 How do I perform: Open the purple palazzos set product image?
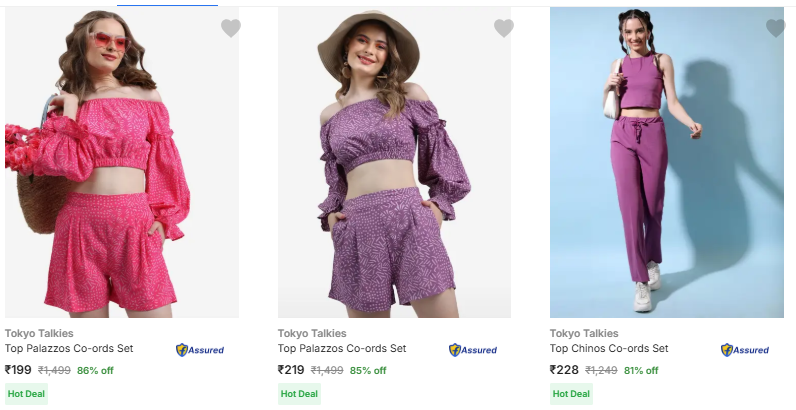pos(394,165)
